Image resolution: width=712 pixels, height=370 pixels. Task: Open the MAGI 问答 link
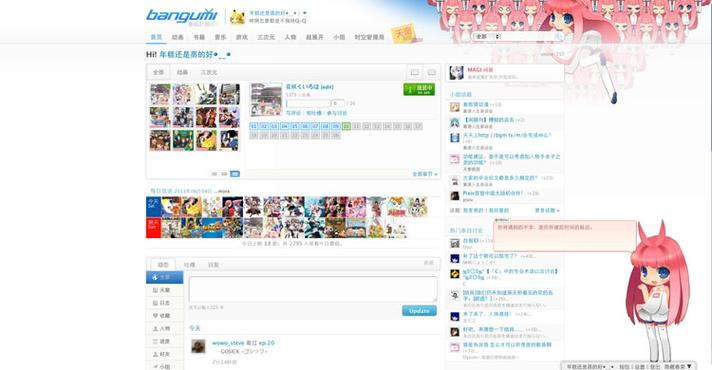(x=480, y=70)
